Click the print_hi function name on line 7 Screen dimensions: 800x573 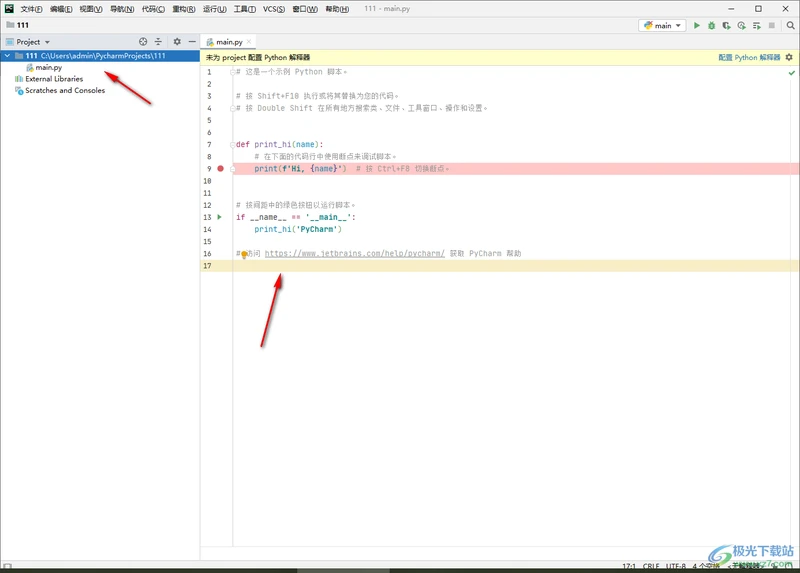tap(273, 145)
